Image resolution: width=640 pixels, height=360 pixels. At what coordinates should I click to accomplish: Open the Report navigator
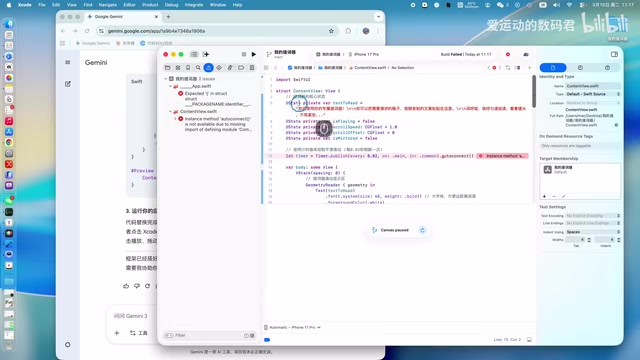[252, 68]
